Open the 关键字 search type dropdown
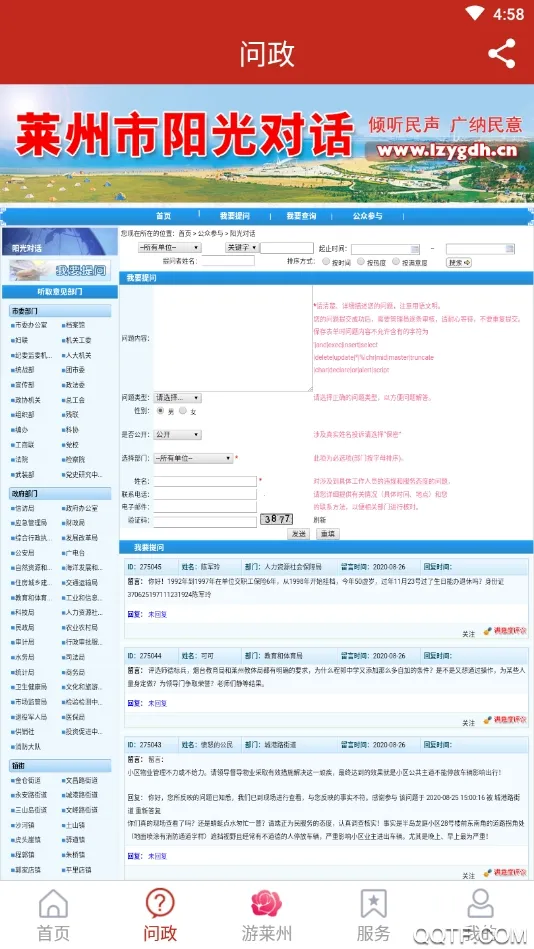The image size is (534, 949). click(242, 248)
